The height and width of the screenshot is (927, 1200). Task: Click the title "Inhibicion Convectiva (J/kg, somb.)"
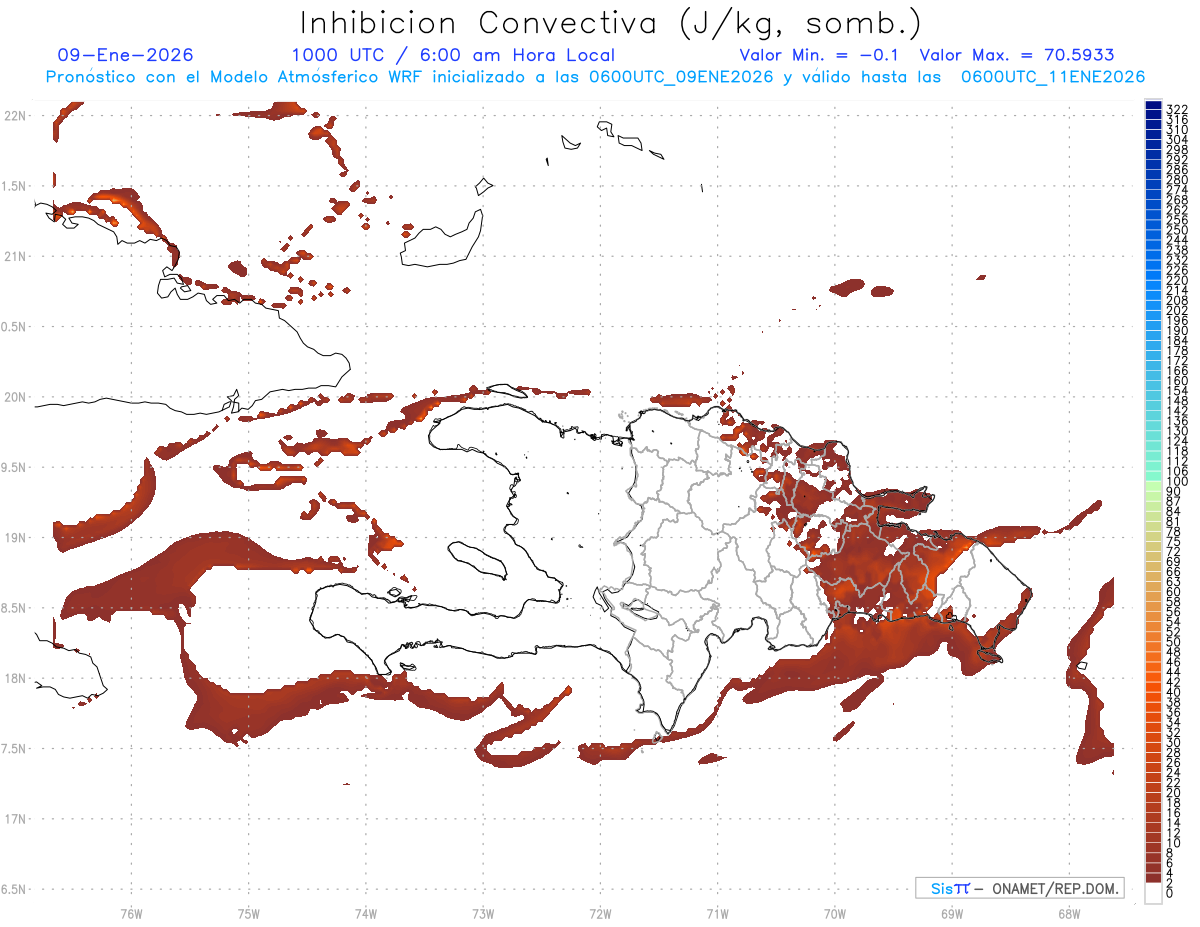609,24
